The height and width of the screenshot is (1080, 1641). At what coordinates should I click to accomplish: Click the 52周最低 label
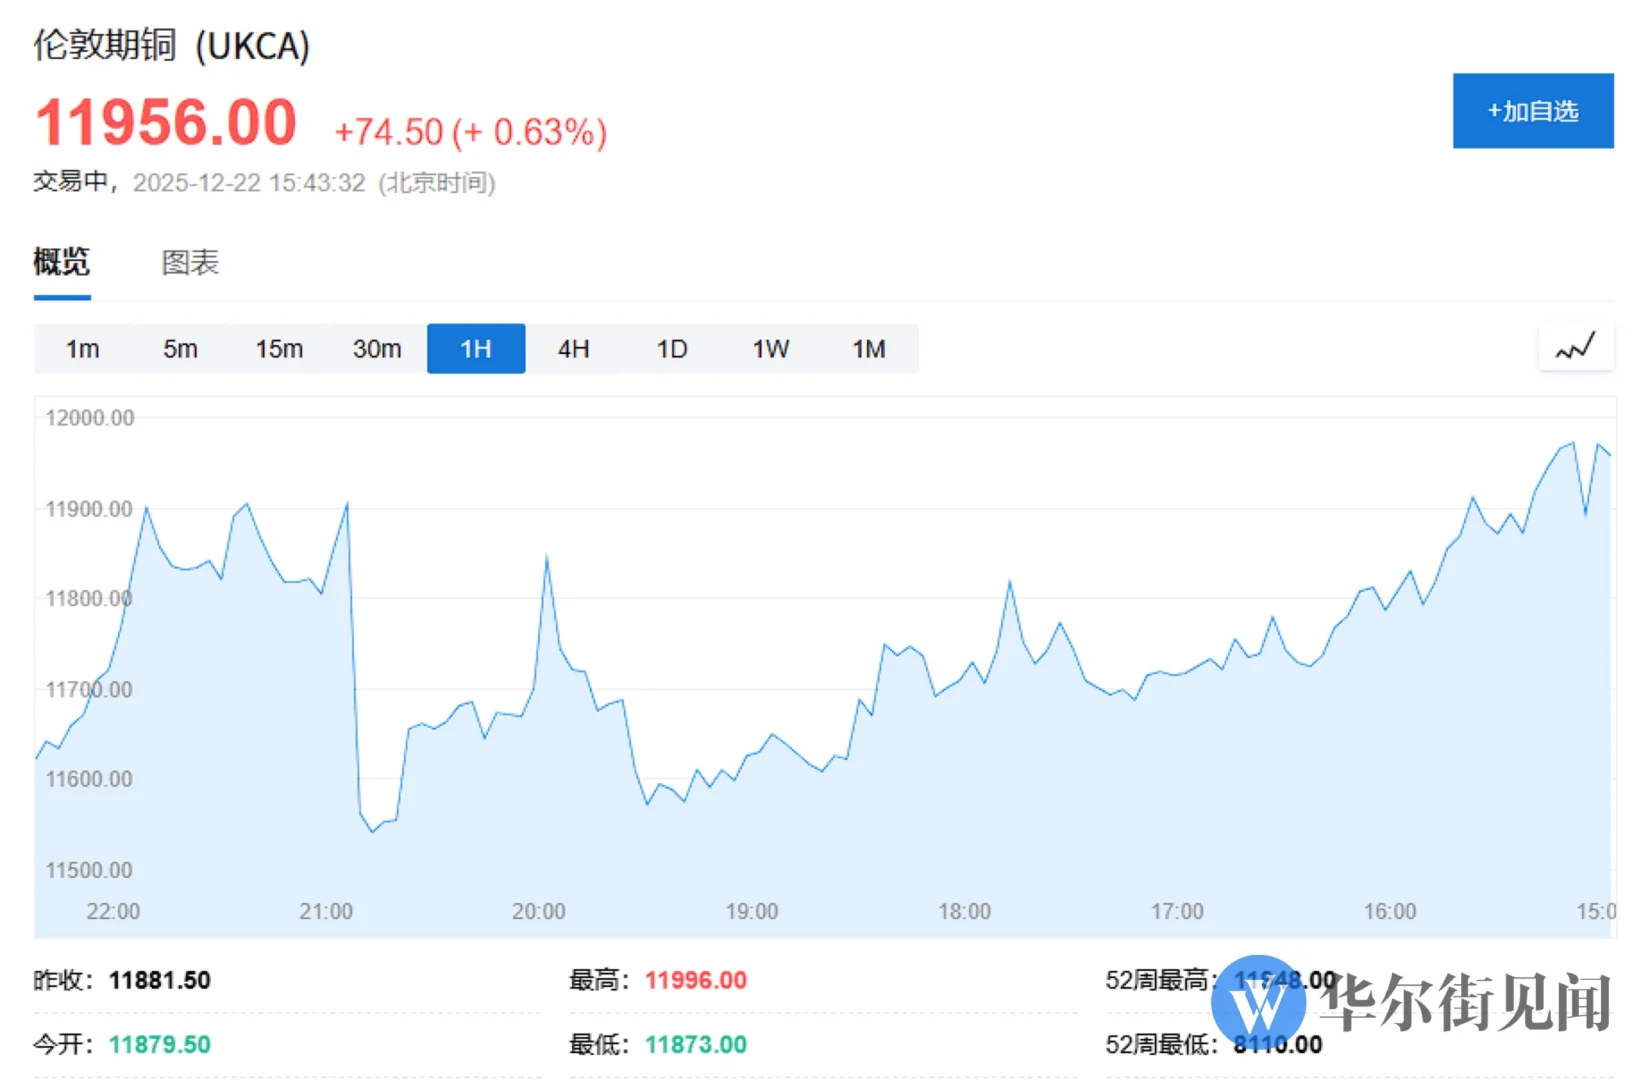click(1162, 1045)
